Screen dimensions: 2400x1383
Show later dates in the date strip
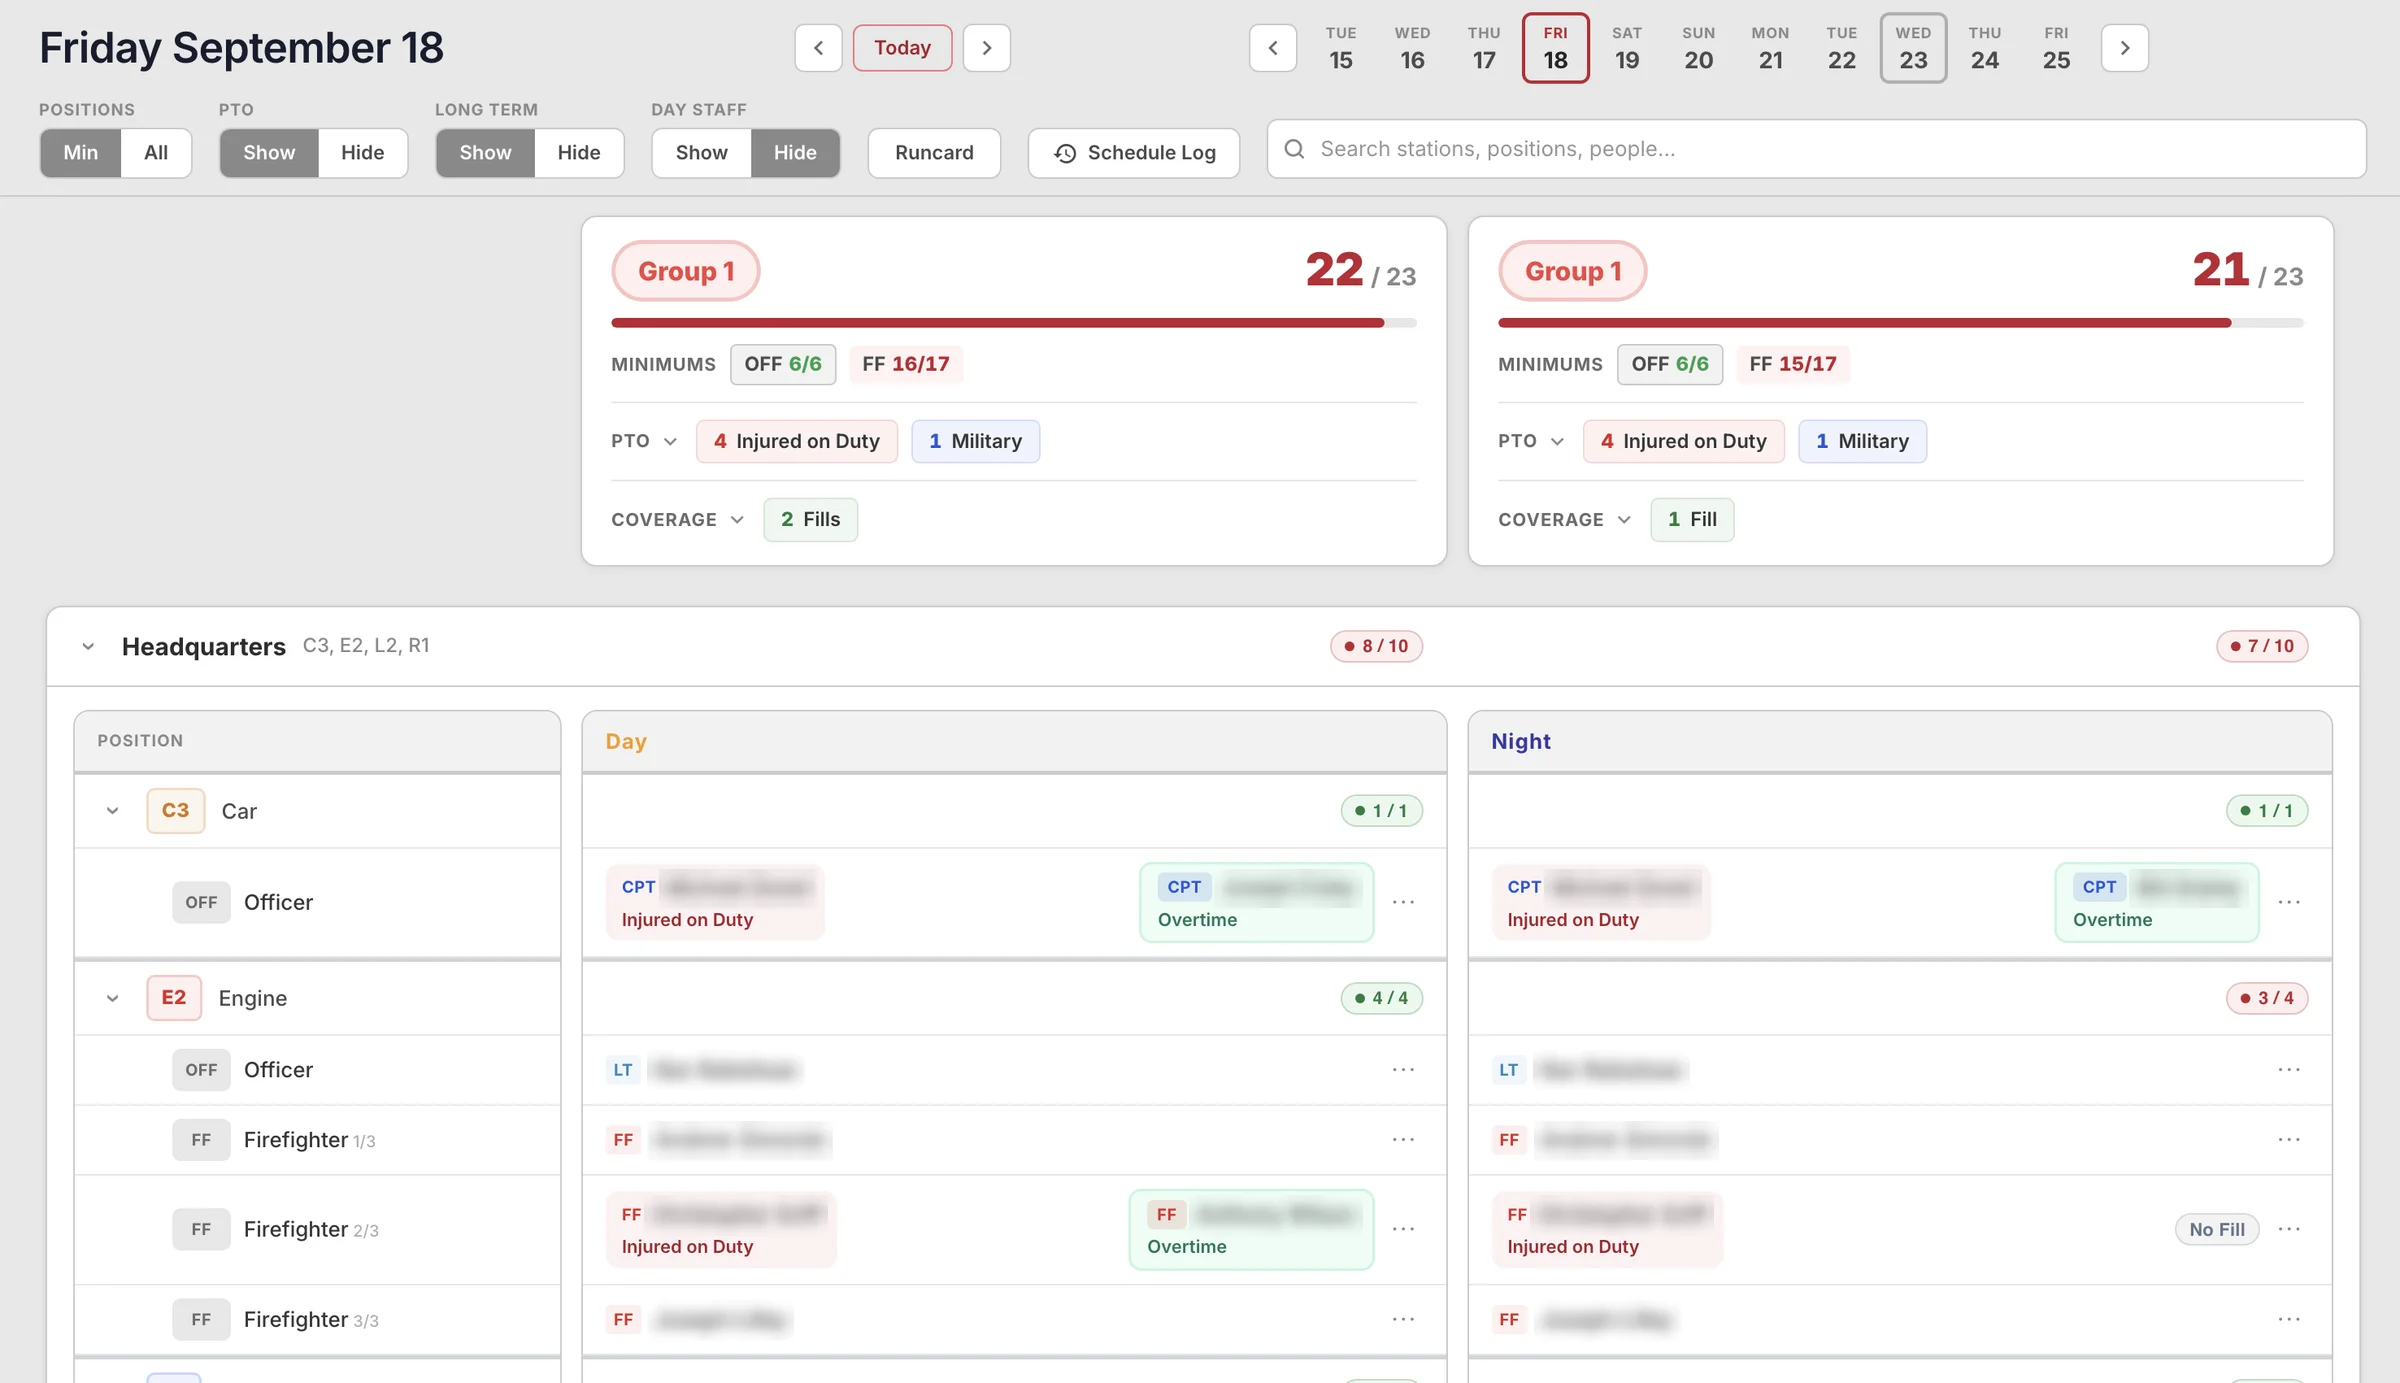(x=2125, y=48)
